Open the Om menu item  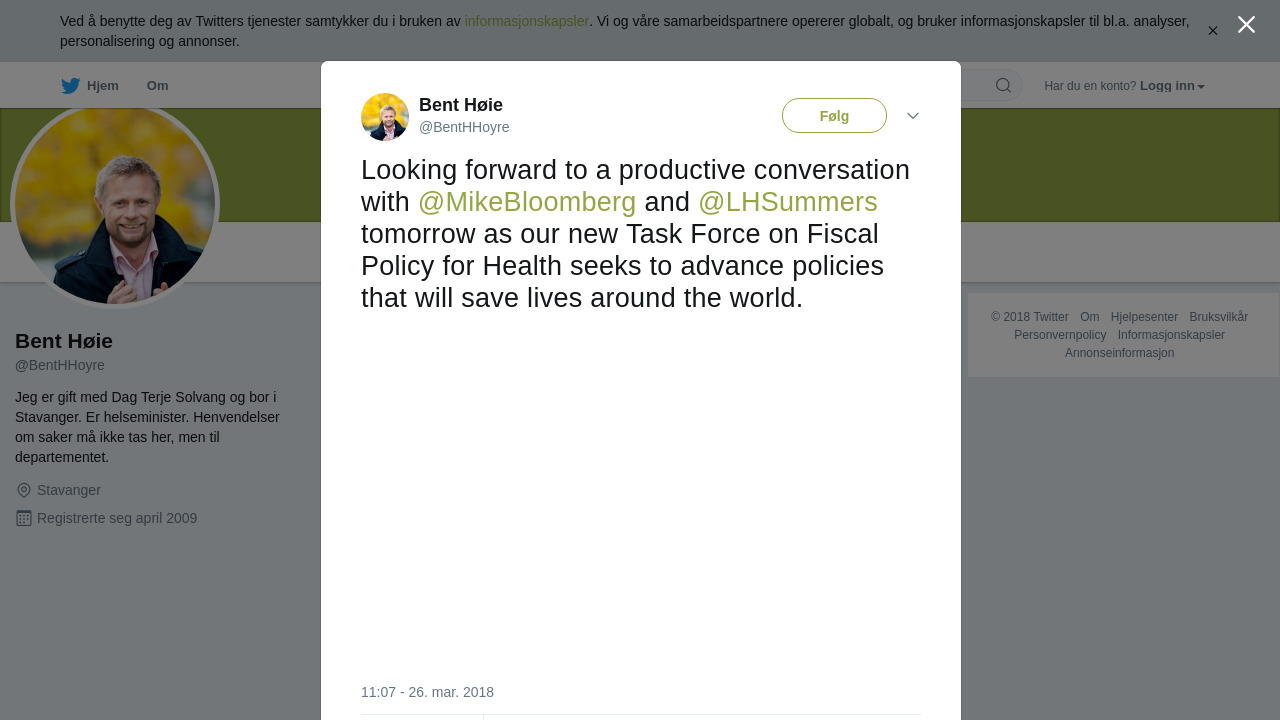pos(157,86)
